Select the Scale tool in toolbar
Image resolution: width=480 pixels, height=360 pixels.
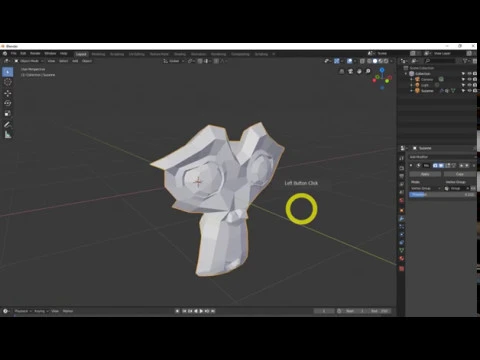[8, 114]
